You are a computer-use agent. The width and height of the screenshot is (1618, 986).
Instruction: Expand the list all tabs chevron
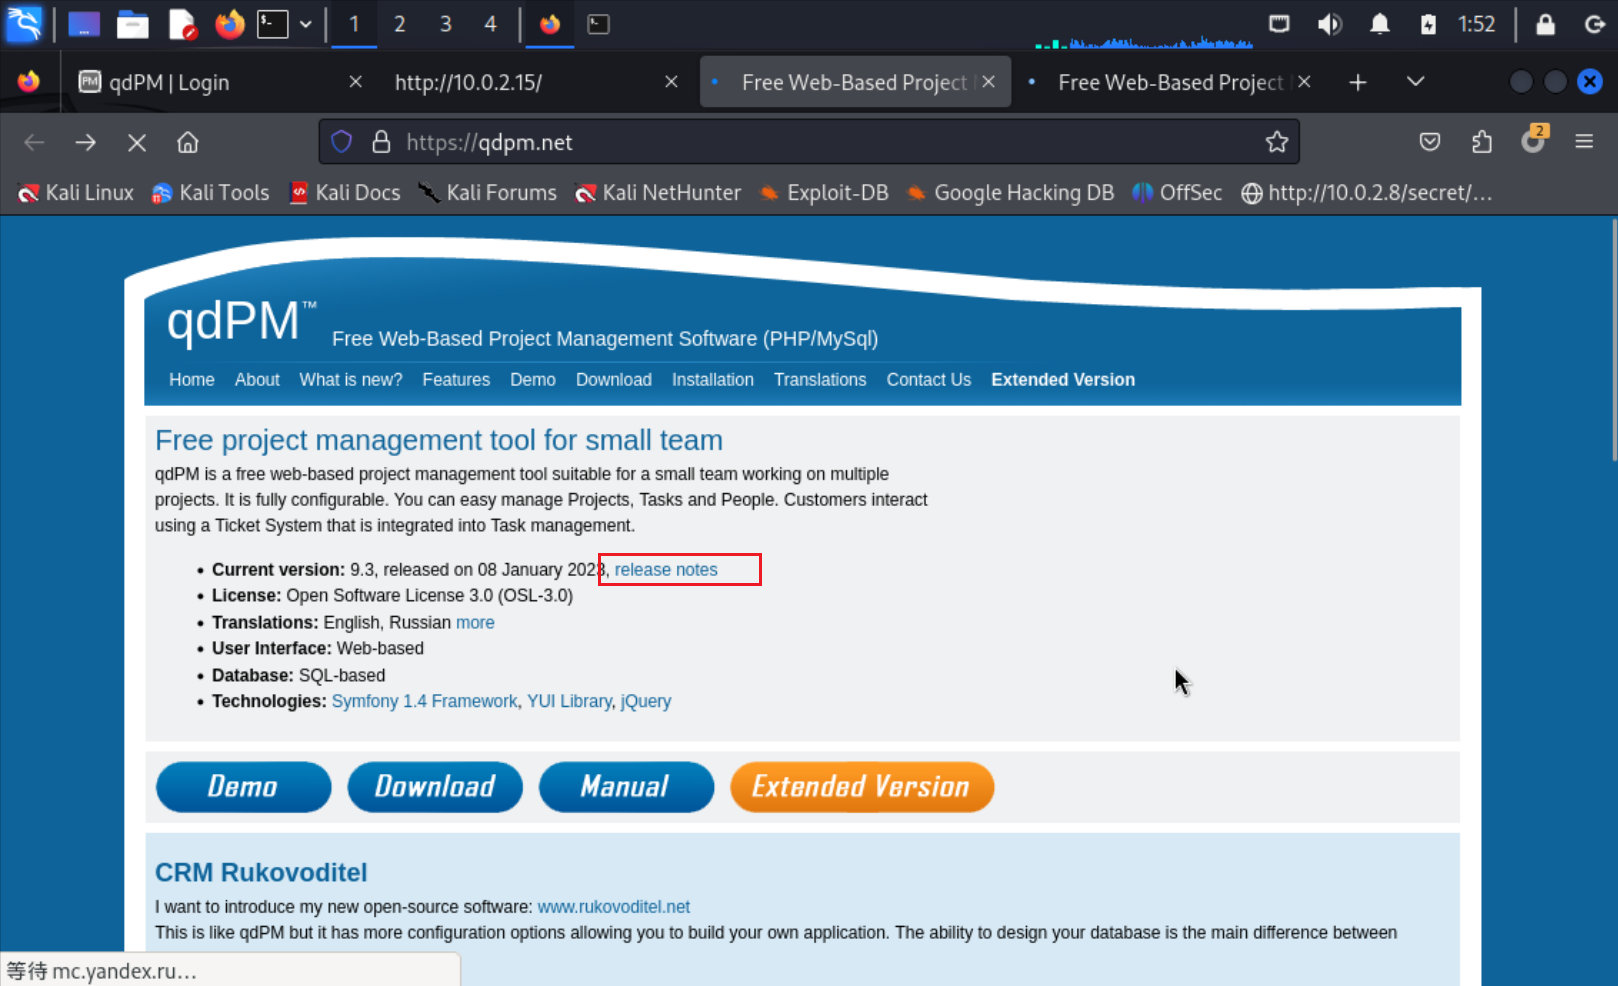[1415, 82]
